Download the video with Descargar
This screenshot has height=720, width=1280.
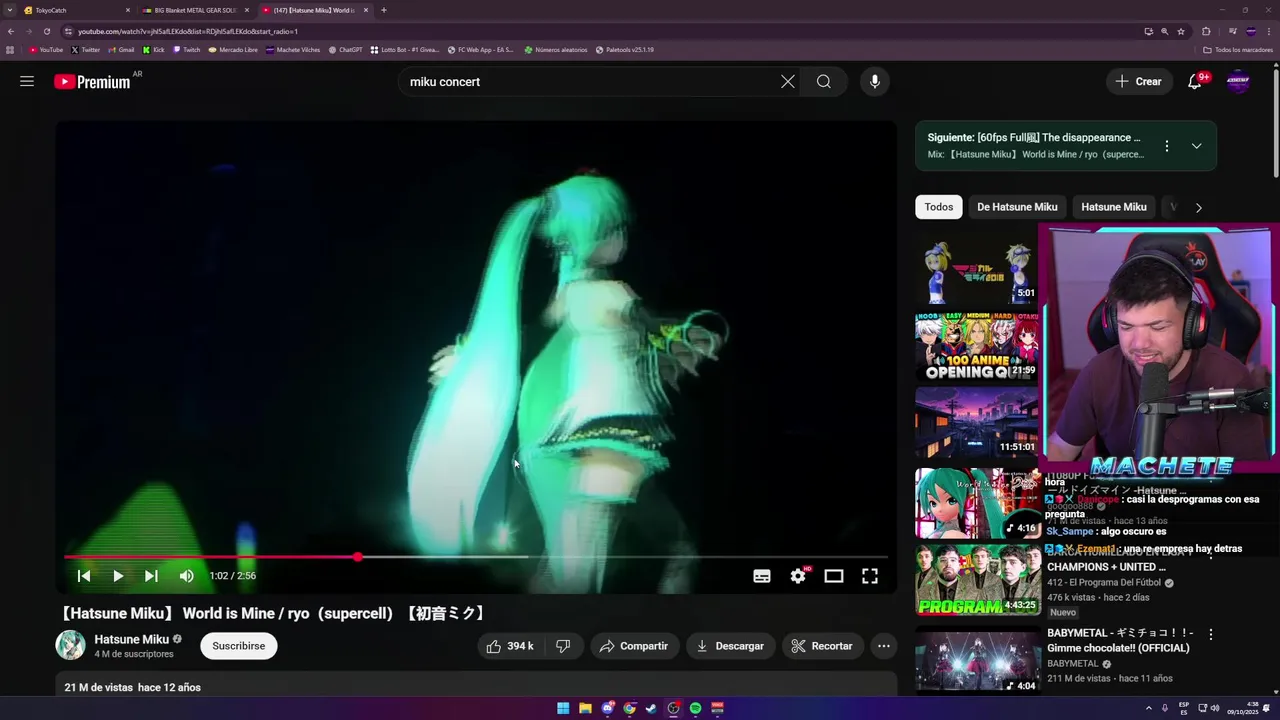point(731,646)
